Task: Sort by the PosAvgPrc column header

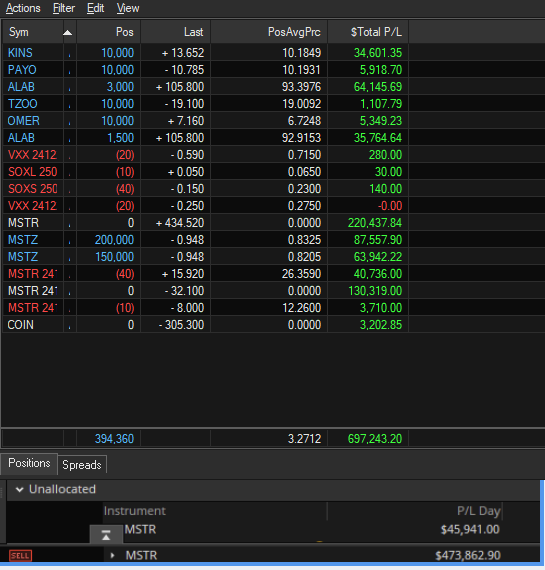Action: click(269, 32)
